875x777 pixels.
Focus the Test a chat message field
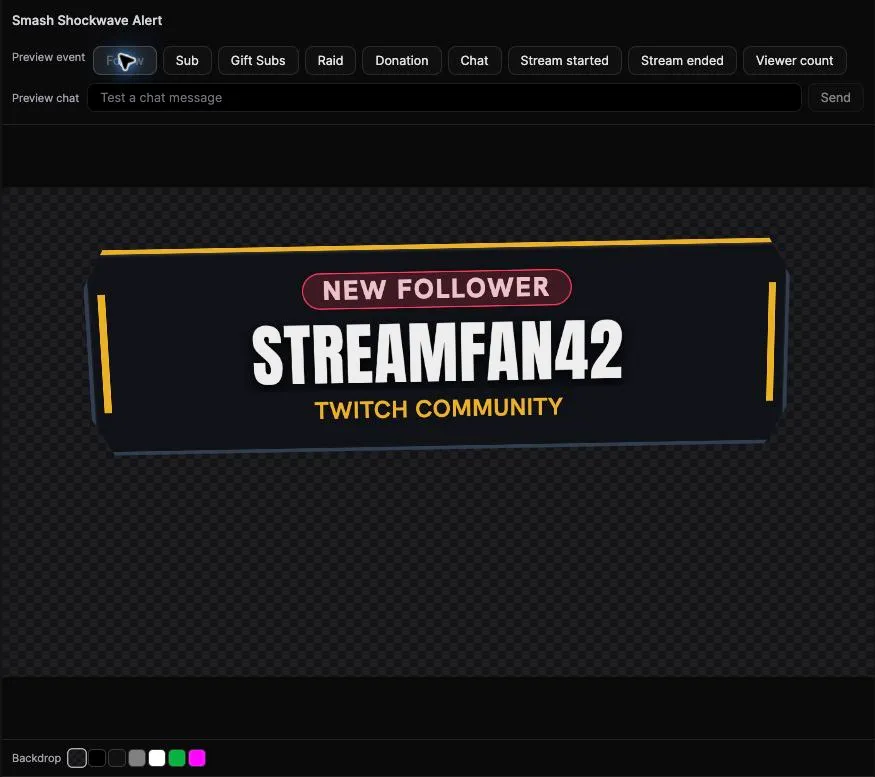point(444,98)
